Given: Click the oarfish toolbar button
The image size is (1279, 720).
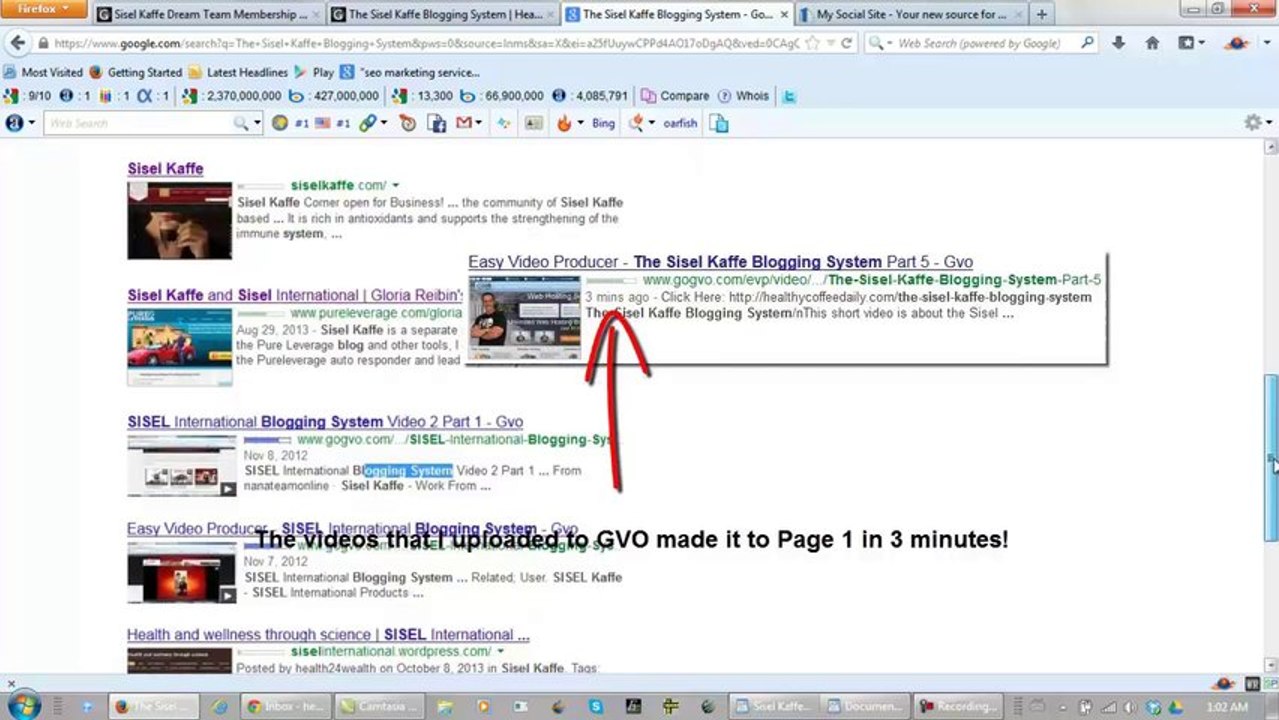Looking at the screenshot, I should tap(680, 123).
